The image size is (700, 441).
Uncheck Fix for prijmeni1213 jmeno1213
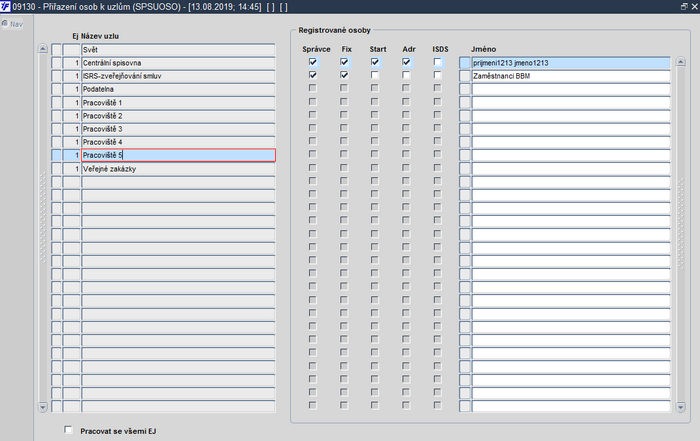point(344,62)
